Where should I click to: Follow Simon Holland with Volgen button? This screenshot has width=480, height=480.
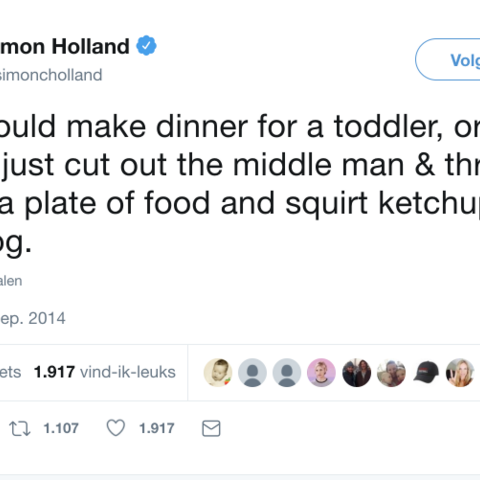point(448,60)
